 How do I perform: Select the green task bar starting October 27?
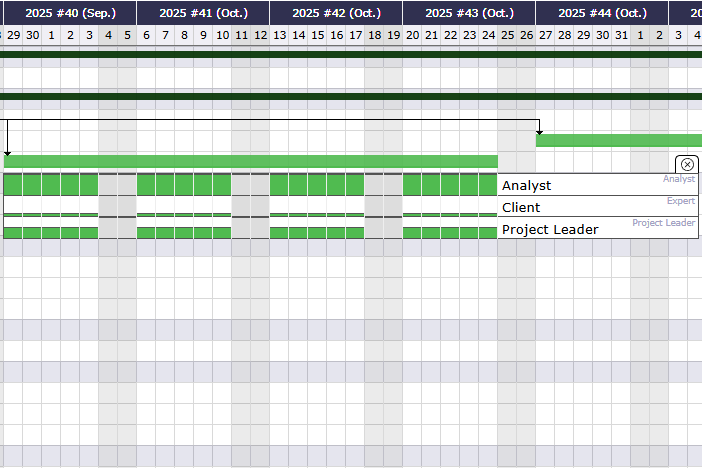[618, 140]
